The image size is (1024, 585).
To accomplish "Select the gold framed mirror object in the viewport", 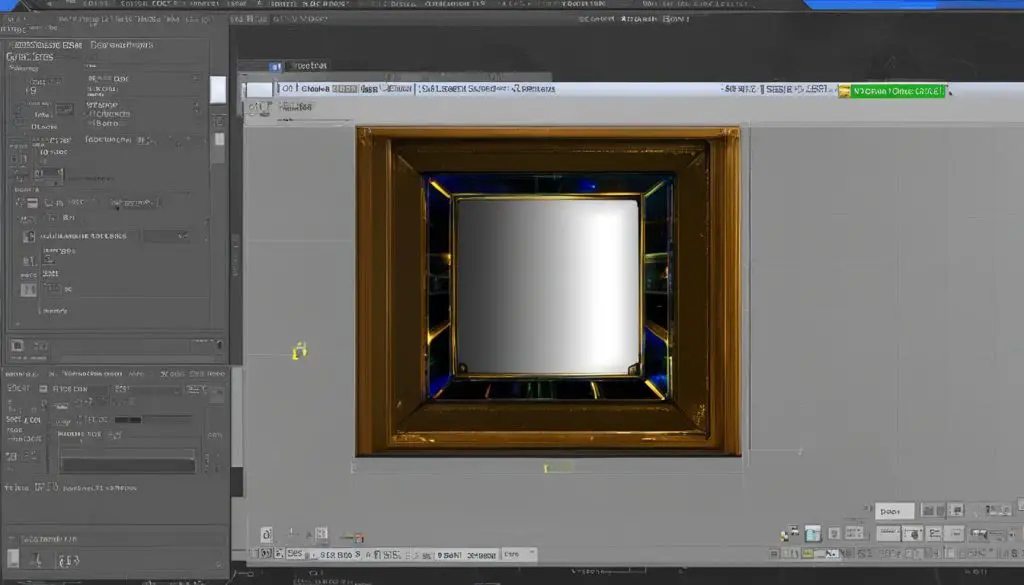I will tap(549, 291).
